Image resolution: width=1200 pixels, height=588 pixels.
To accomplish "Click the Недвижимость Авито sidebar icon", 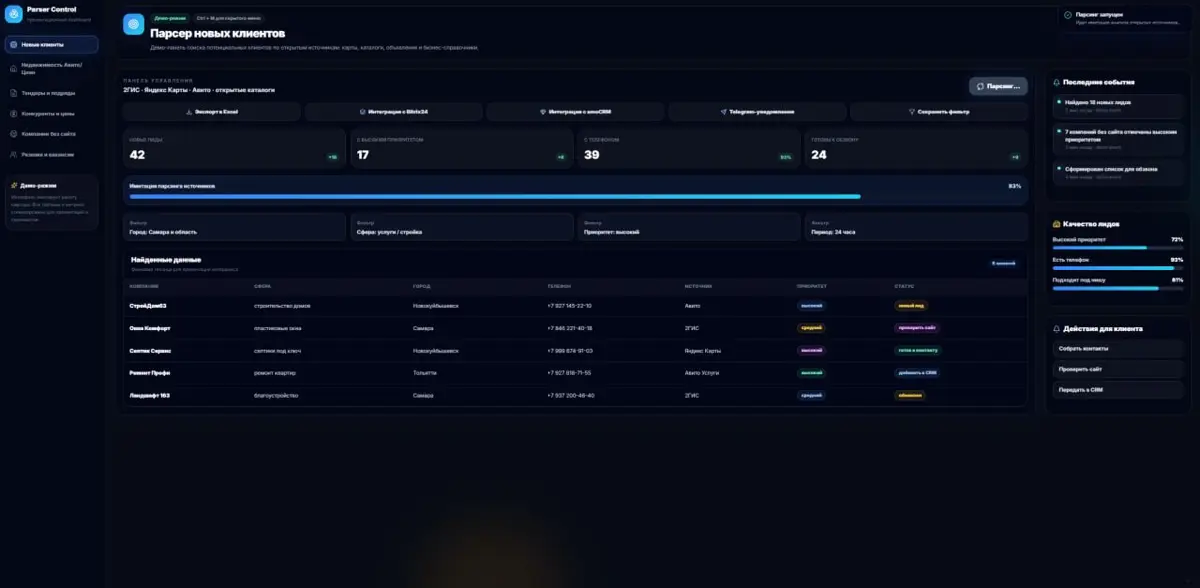I will pyautogui.click(x=13, y=68).
